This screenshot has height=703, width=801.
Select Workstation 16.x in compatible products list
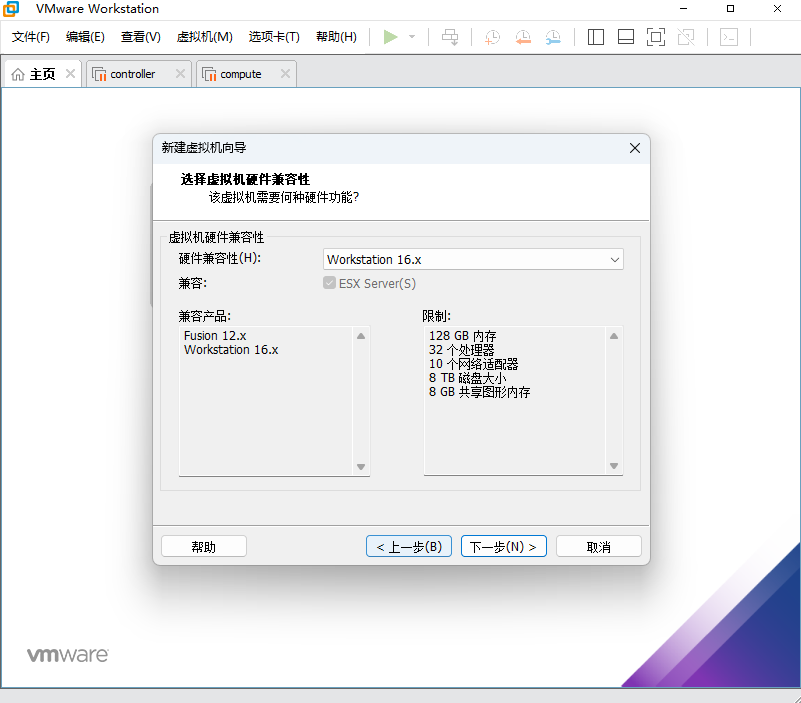click(231, 350)
